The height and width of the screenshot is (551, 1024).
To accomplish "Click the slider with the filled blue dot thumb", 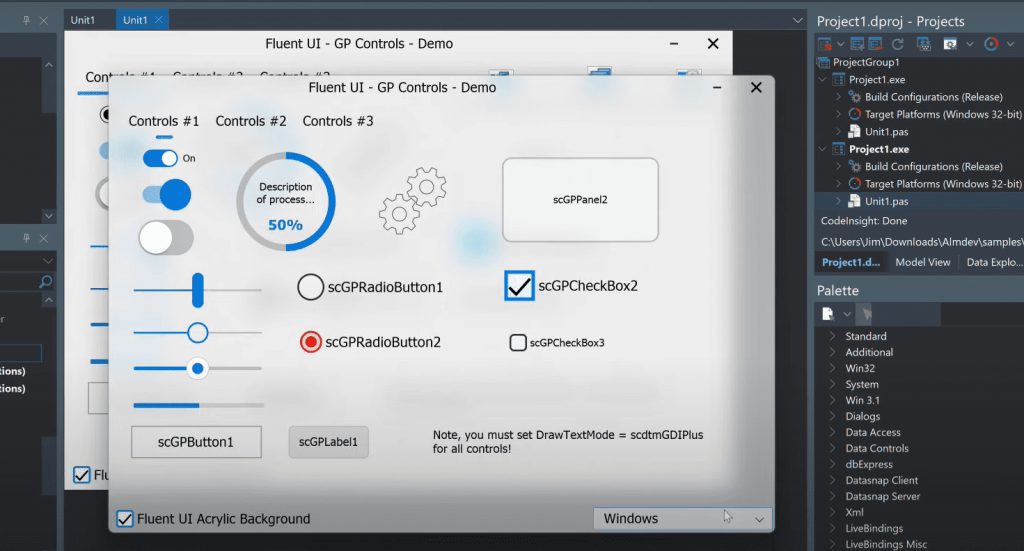I will click(197, 369).
